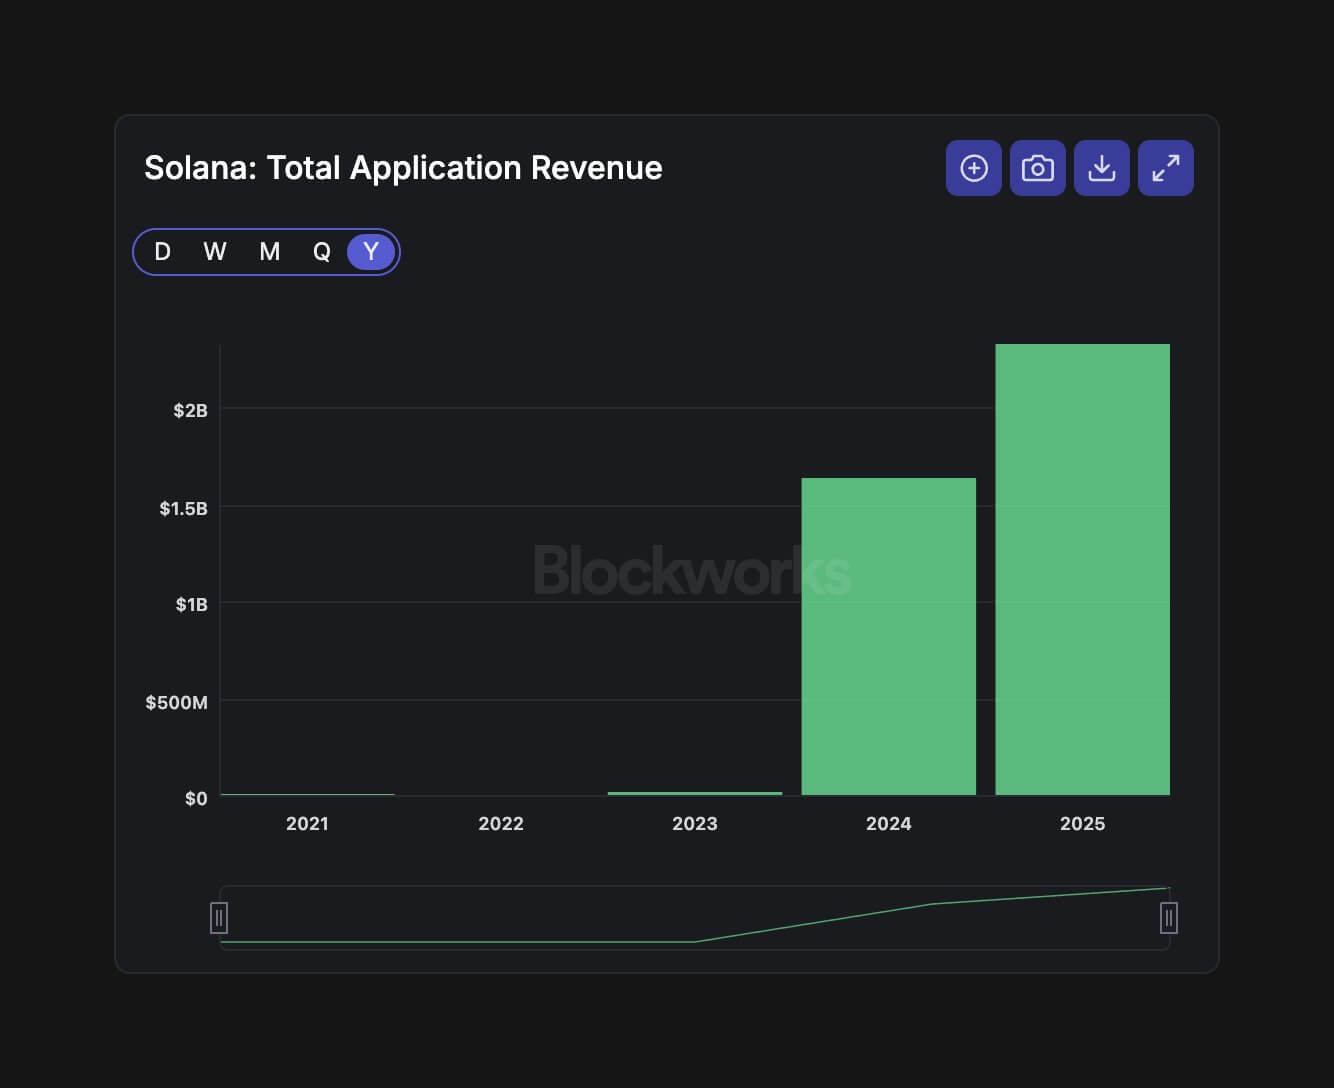The height and width of the screenshot is (1088, 1334).
Task: Grab the left timeline range handle
Action: (x=219, y=916)
